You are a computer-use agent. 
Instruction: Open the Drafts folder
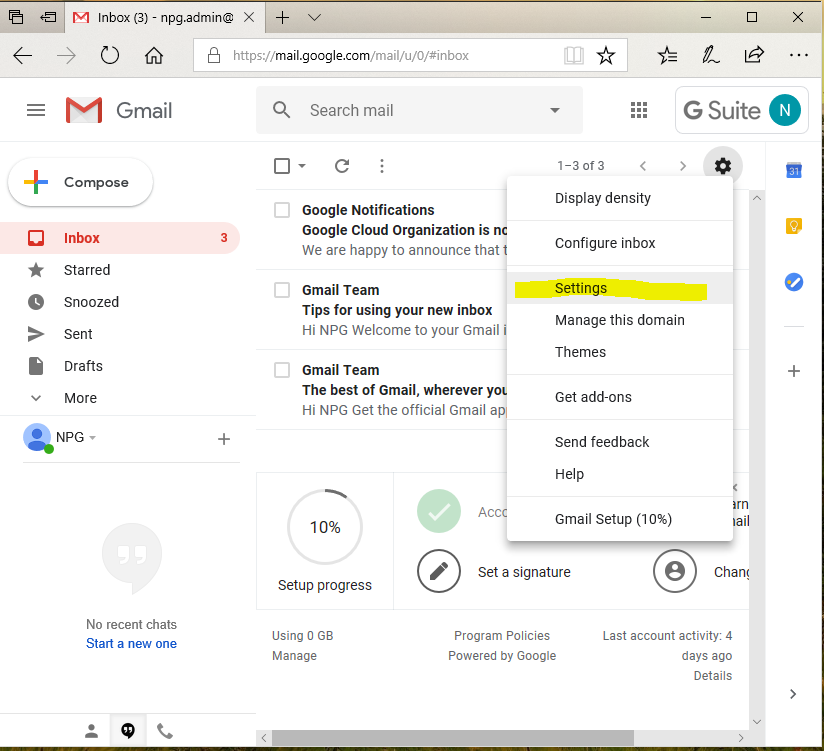(120, 366)
